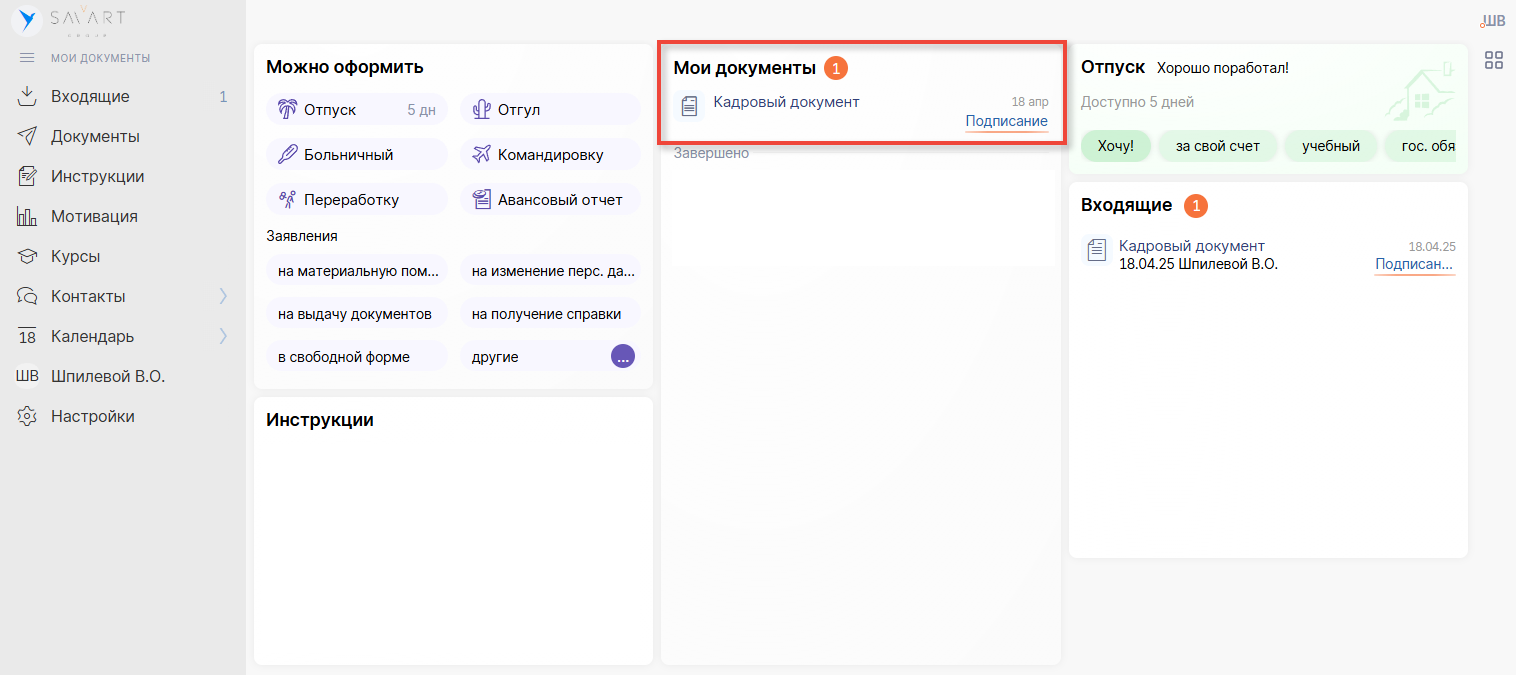Open Инструкции sidebar section
This screenshot has height=675, width=1516.
(x=97, y=177)
